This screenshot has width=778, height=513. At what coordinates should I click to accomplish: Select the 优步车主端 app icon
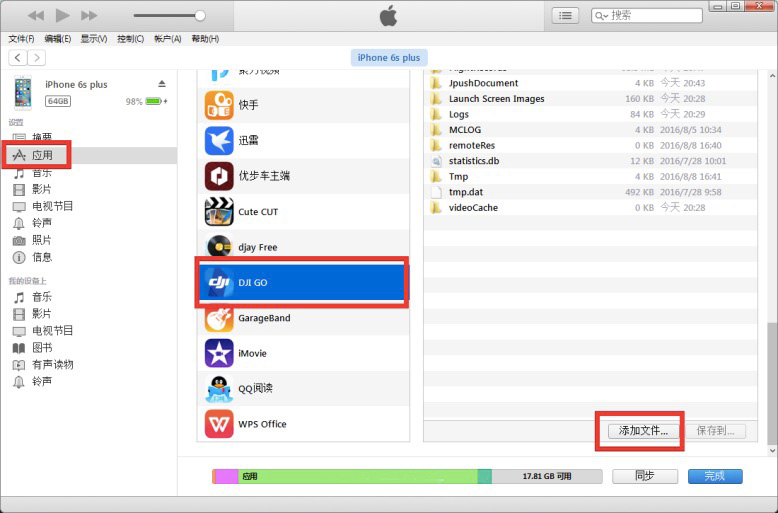(219, 176)
